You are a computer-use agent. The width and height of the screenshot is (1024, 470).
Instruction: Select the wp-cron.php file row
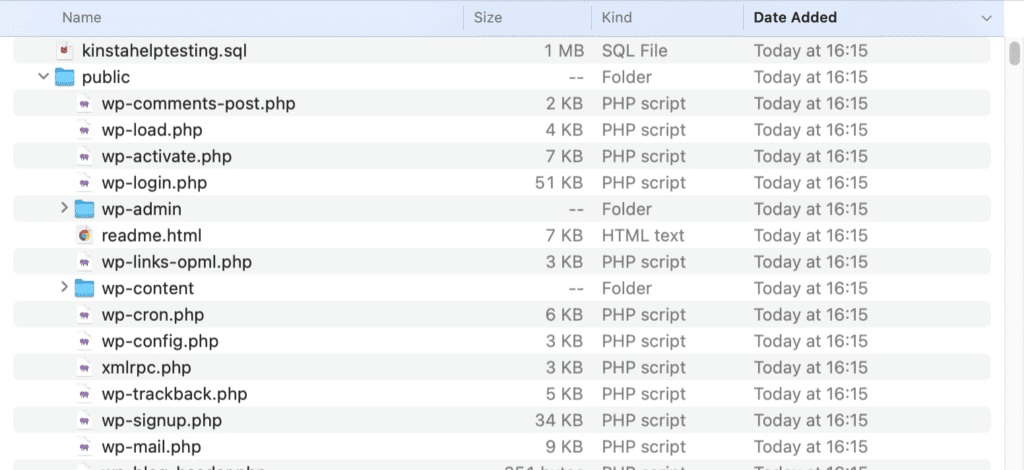tap(400, 315)
